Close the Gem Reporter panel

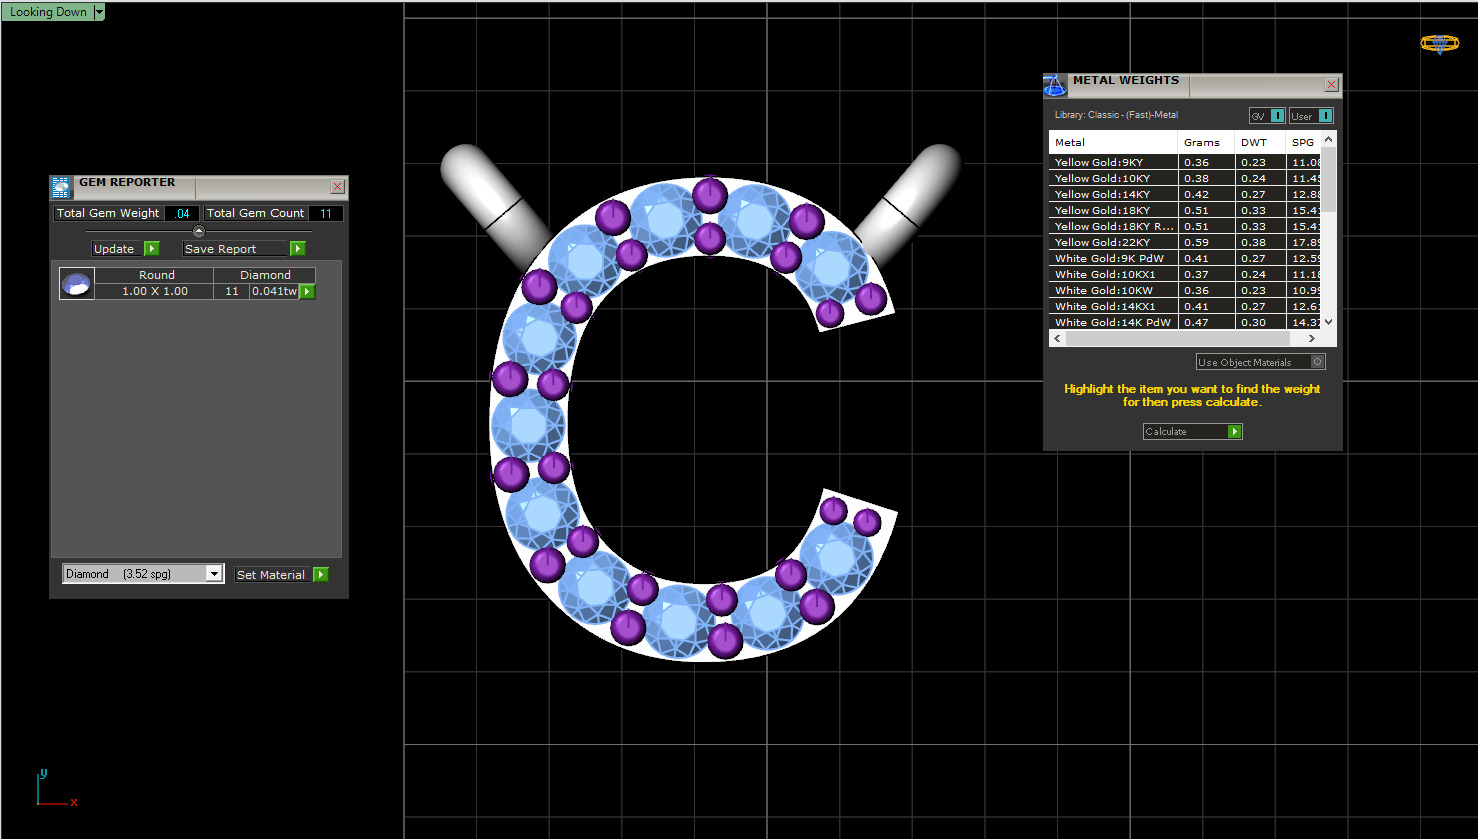pos(338,186)
